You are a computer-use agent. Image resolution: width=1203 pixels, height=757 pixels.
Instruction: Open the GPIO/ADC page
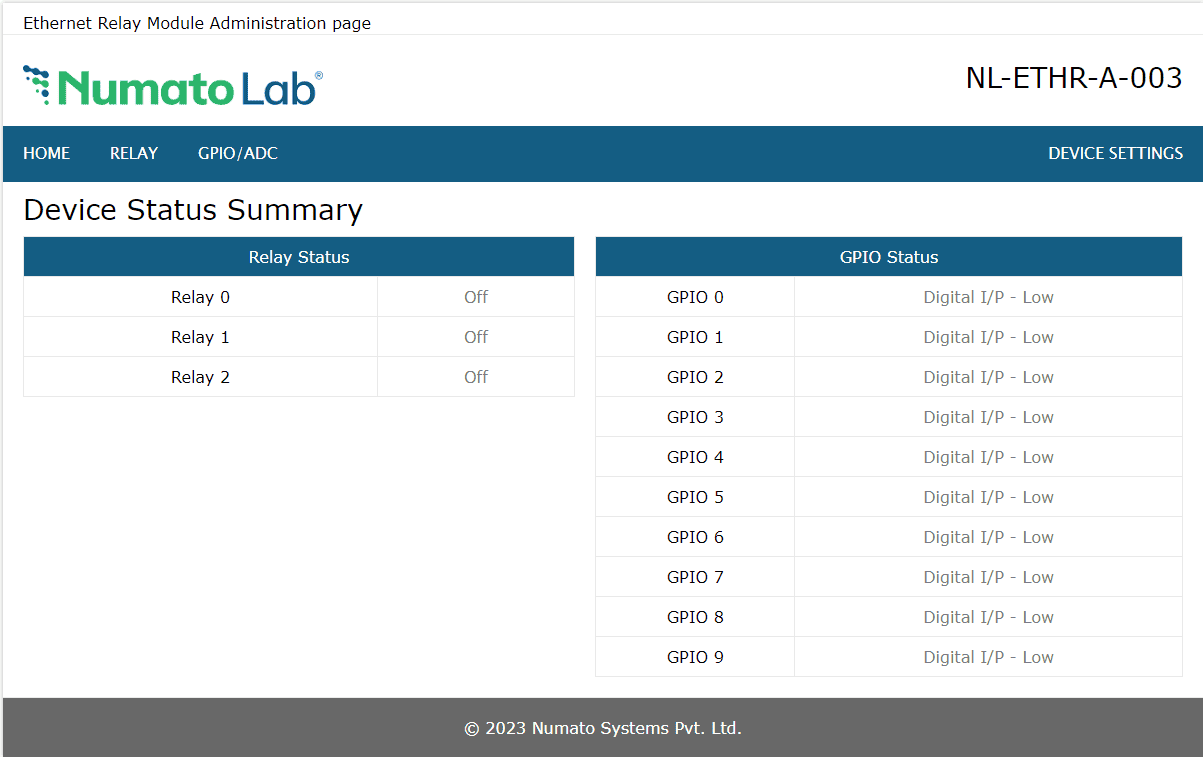[x=238, y=153]
